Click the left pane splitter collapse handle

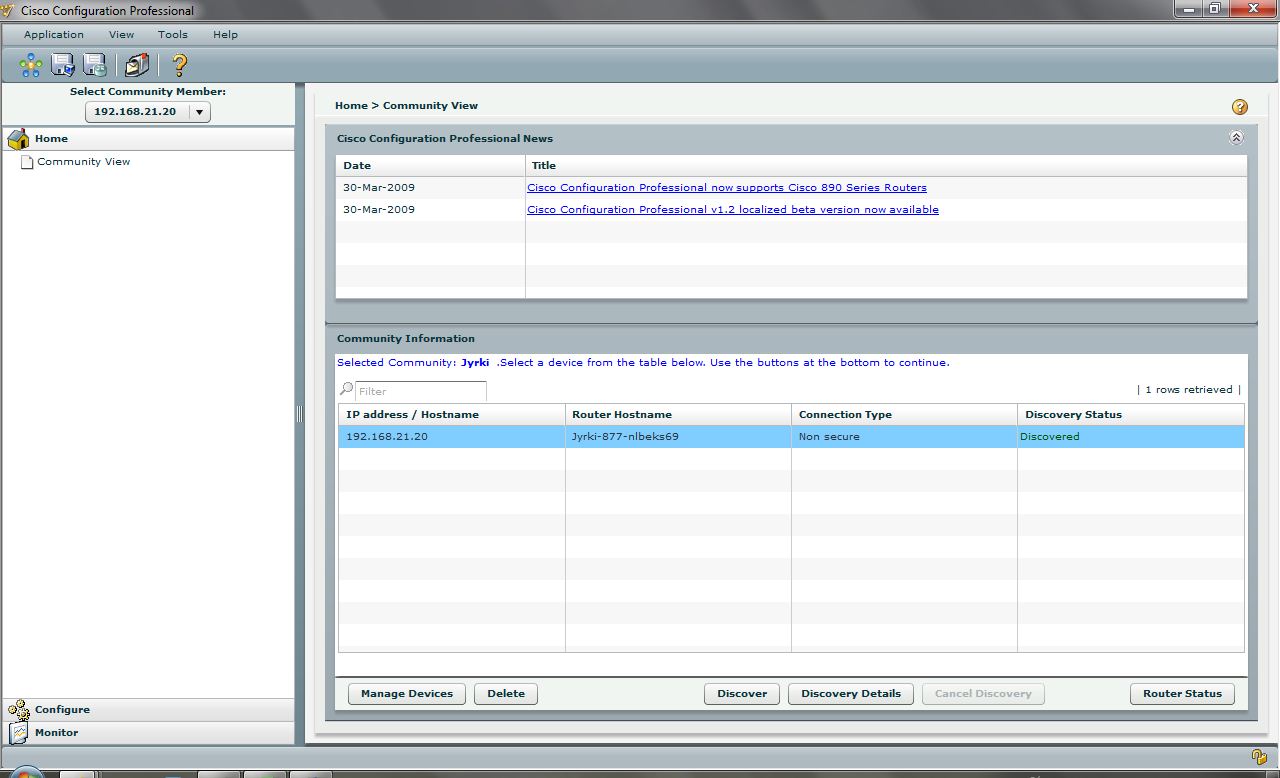[x=299, y=414]
